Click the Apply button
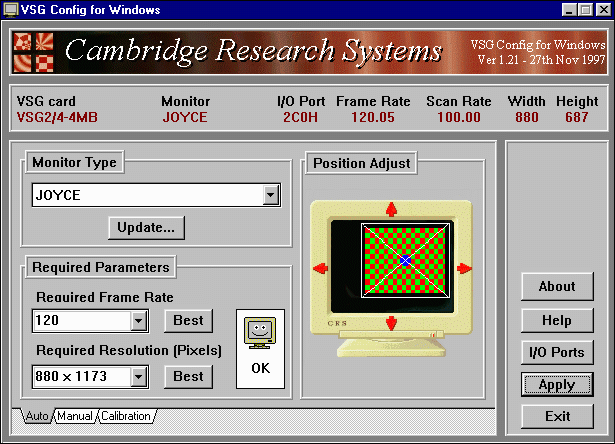 556,384
